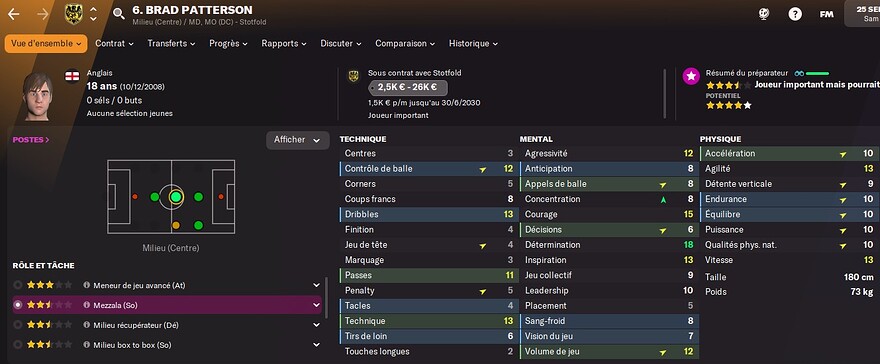Go back with the left arrow icon
The image size is (880, 364).
point(13,14)
